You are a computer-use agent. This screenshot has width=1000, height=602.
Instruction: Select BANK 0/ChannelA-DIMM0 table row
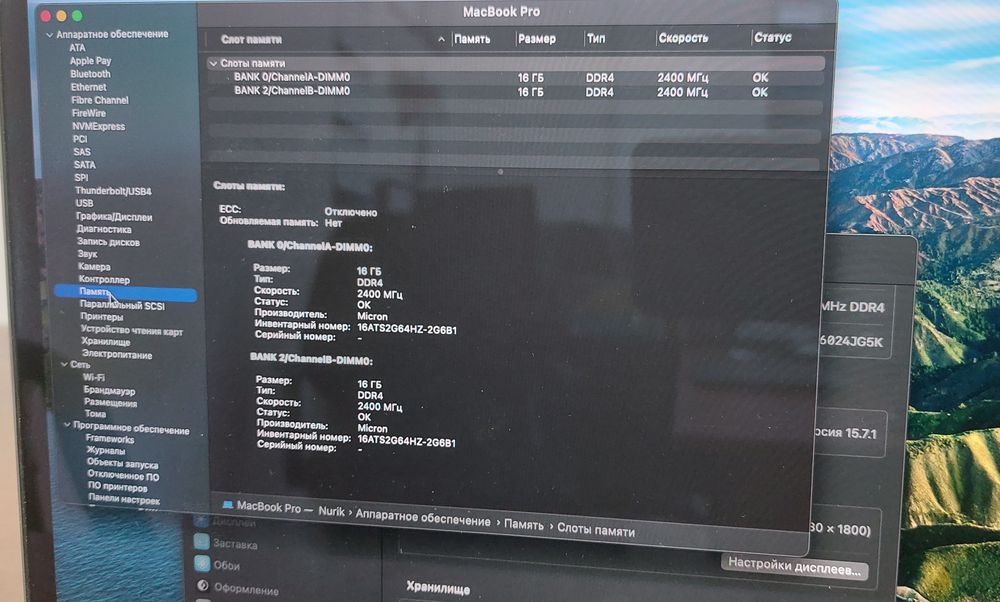click(515, 77)
